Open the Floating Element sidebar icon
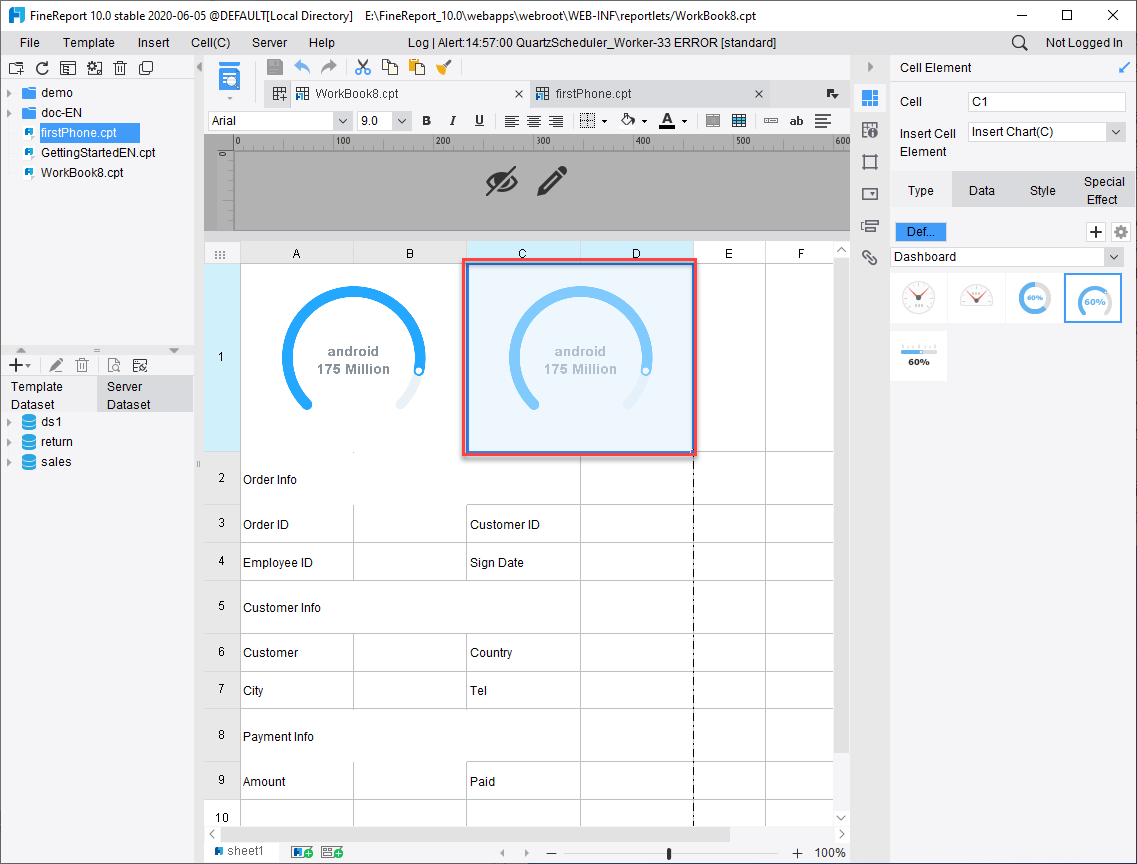This screenshot has height=864, width=1137. click(870, 162)
